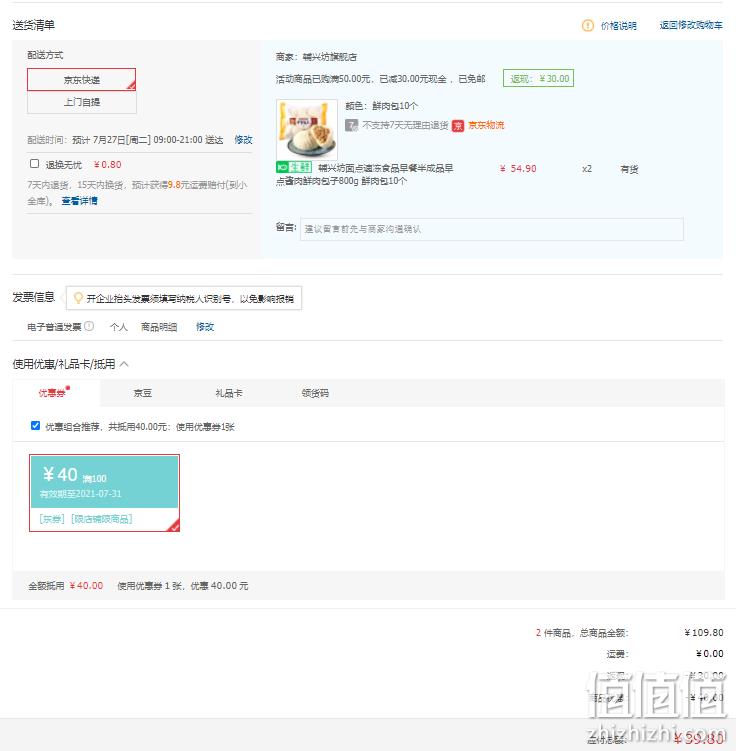This screenshot has width=736, height=751.
Task: Collapse the coupons/gift card section chevron
Action: click(x=124, y=364)
